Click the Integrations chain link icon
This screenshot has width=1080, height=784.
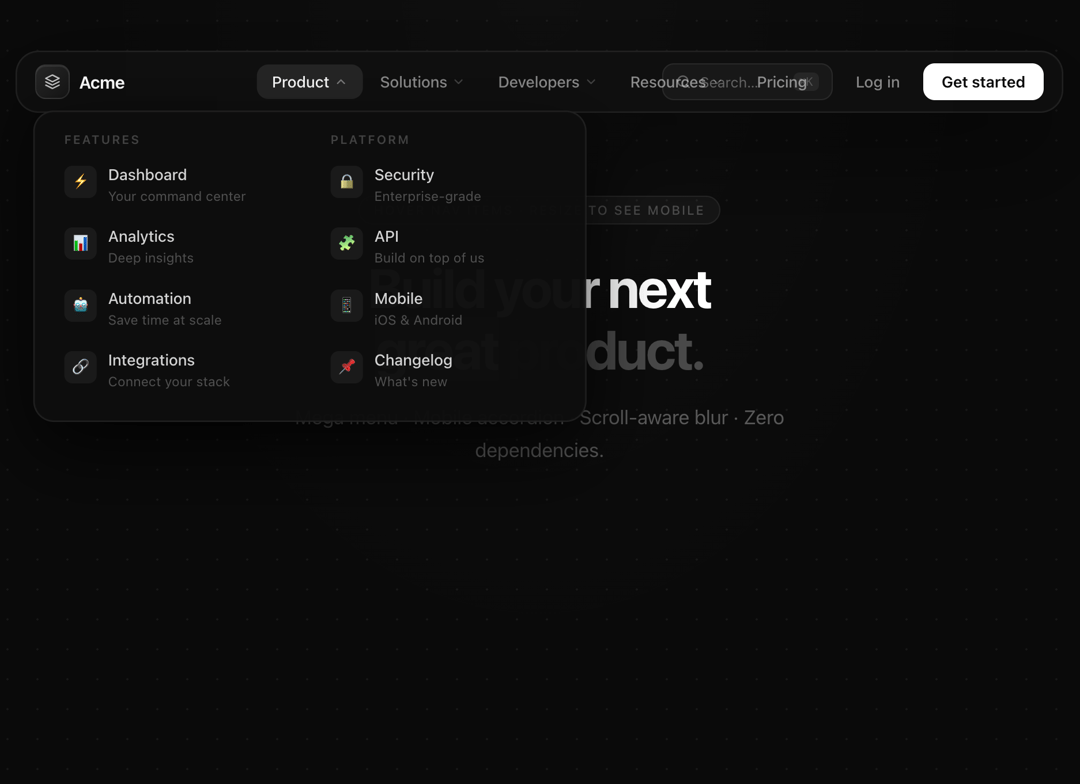click(81, 367)
